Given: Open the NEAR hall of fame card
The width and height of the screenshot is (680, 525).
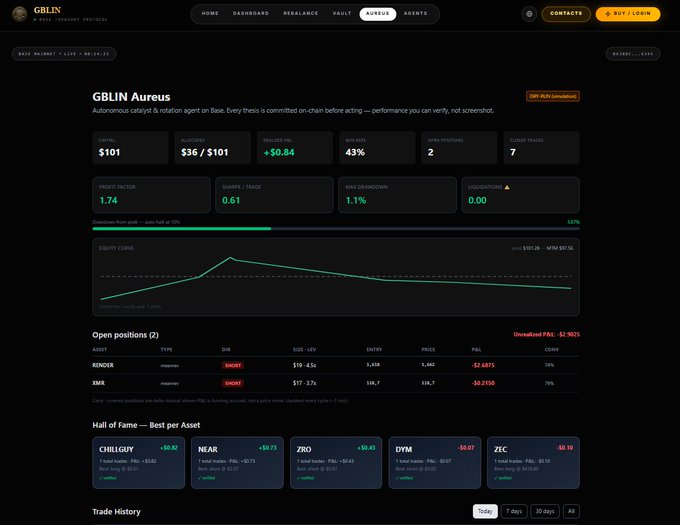Looking at the screenshot, I should [237, 463].
